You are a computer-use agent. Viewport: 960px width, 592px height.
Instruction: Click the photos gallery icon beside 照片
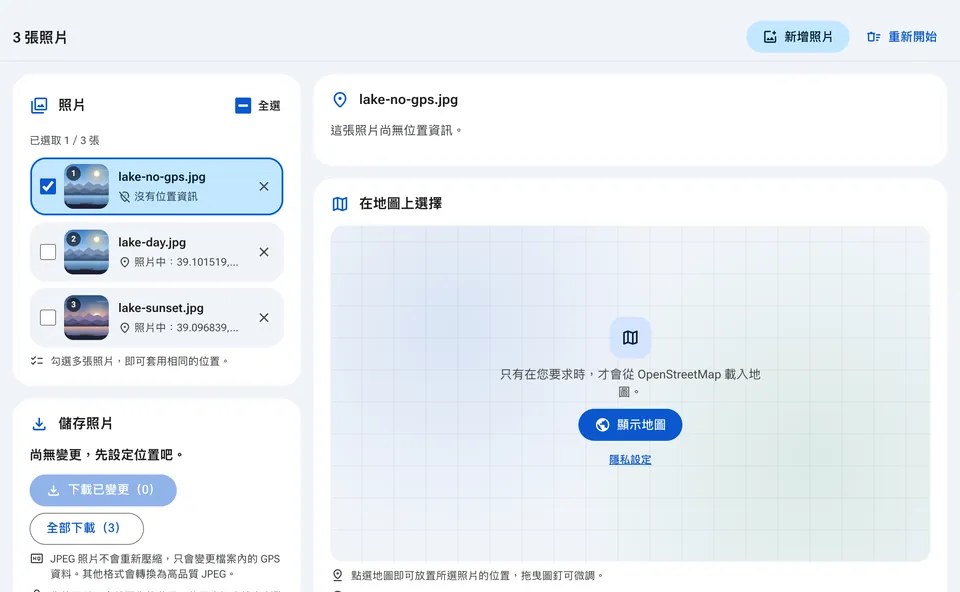[x=39, y=105]
